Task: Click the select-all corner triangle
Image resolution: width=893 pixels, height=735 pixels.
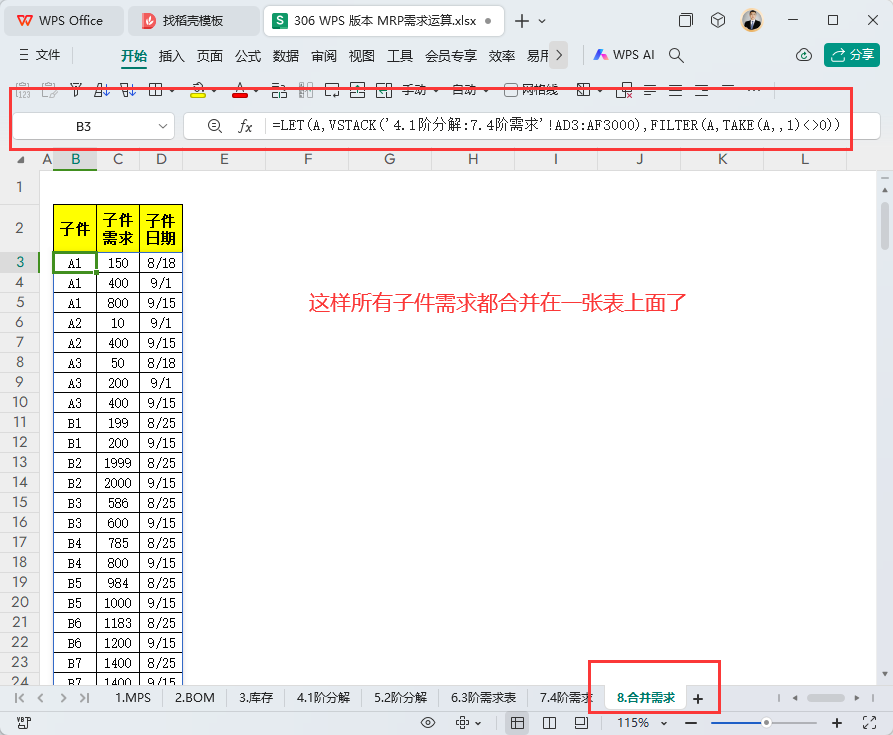Action: (21, 159)
